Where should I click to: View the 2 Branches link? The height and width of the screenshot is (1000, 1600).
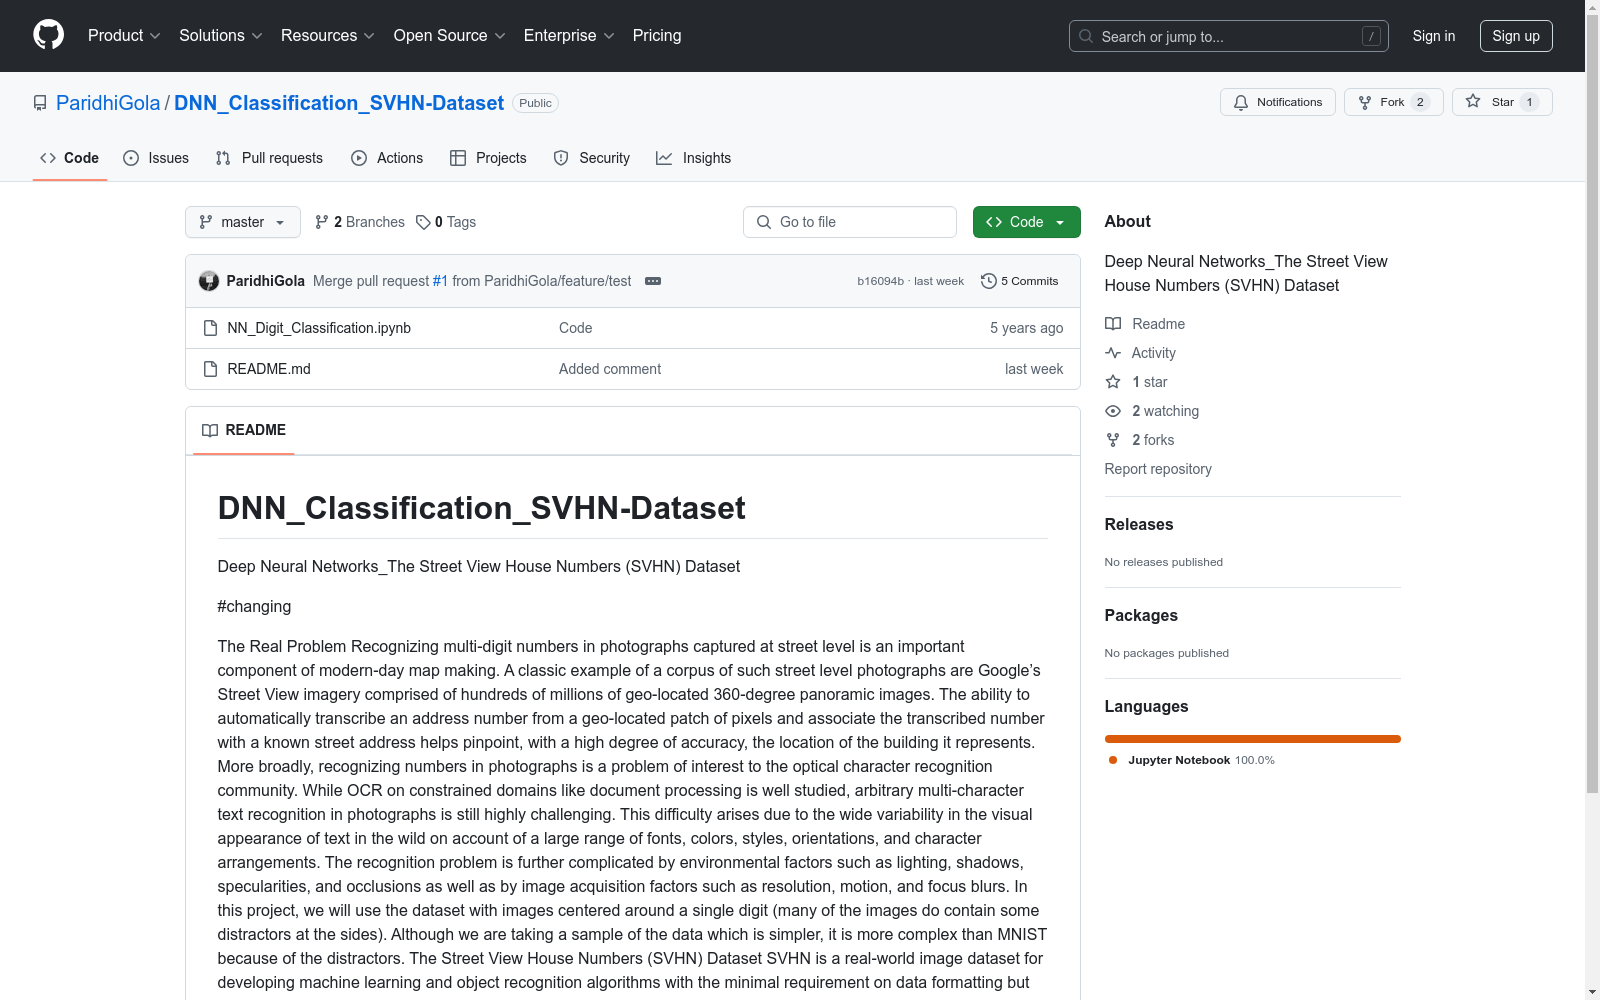[x=360, y=222]
